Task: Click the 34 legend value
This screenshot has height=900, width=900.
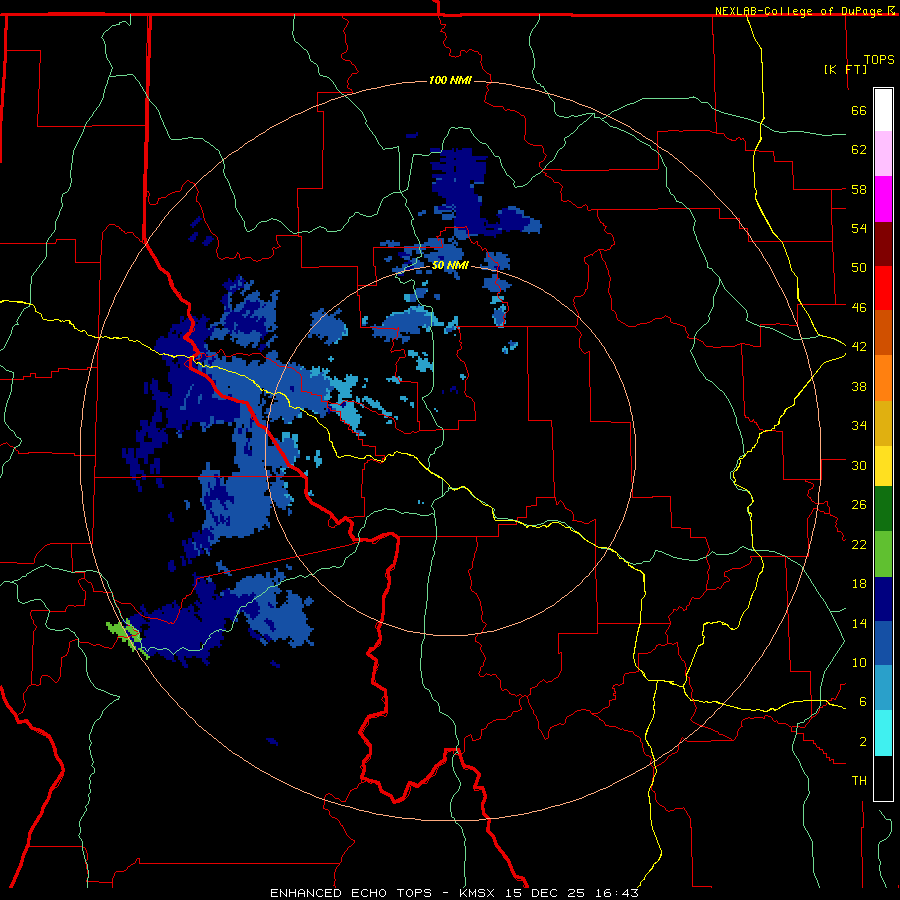Action: 859,426
